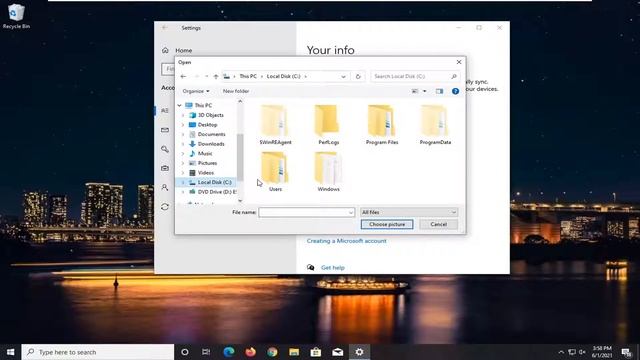Open the SWinREAgent folder
Screen dimensions: 640x360
point(275,124)
